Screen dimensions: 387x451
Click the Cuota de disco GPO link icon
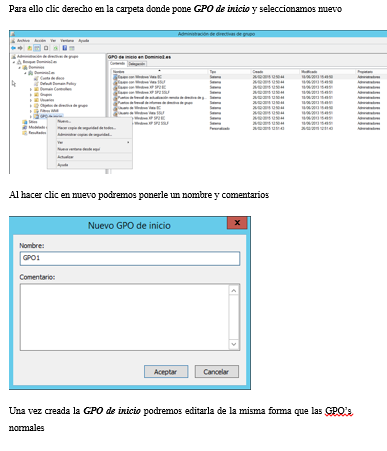pyautogui.click(x=36, y=78)
